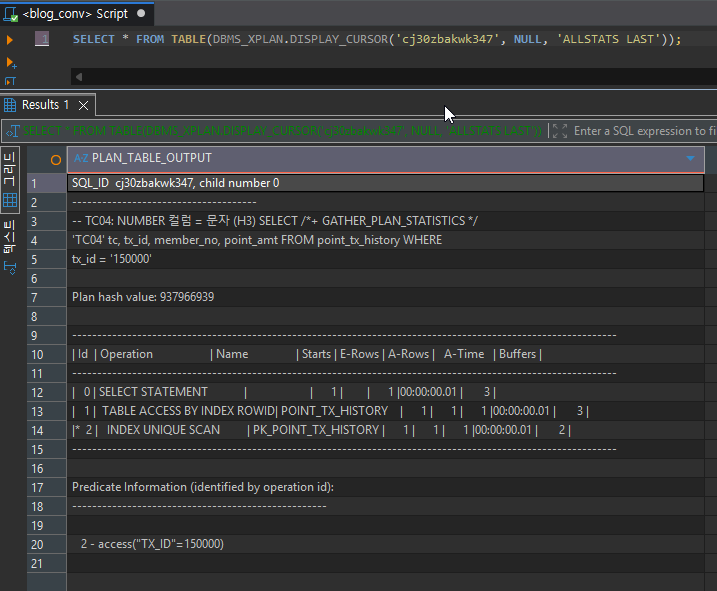The height and width of the screenshot is (591, 717).
Task: Select the SELECT STATEMENT plan row
Action: (x=385, y=392)
